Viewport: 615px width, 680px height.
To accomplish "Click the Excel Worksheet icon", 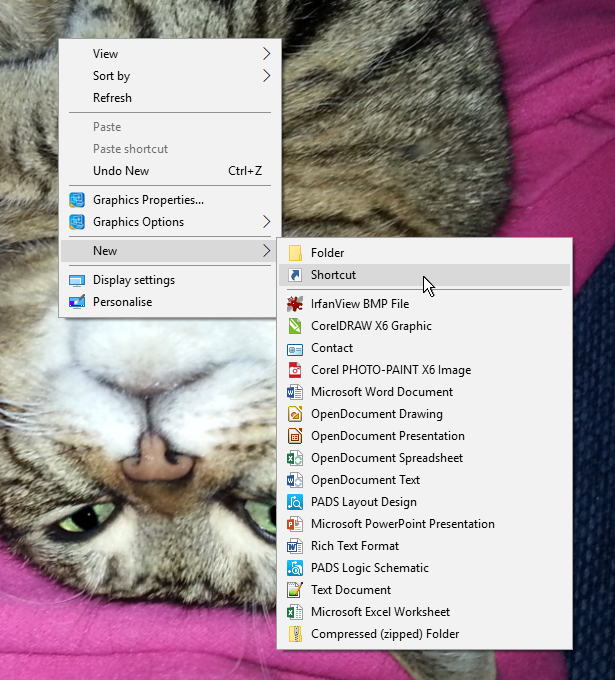I will [x=295, y=612].
